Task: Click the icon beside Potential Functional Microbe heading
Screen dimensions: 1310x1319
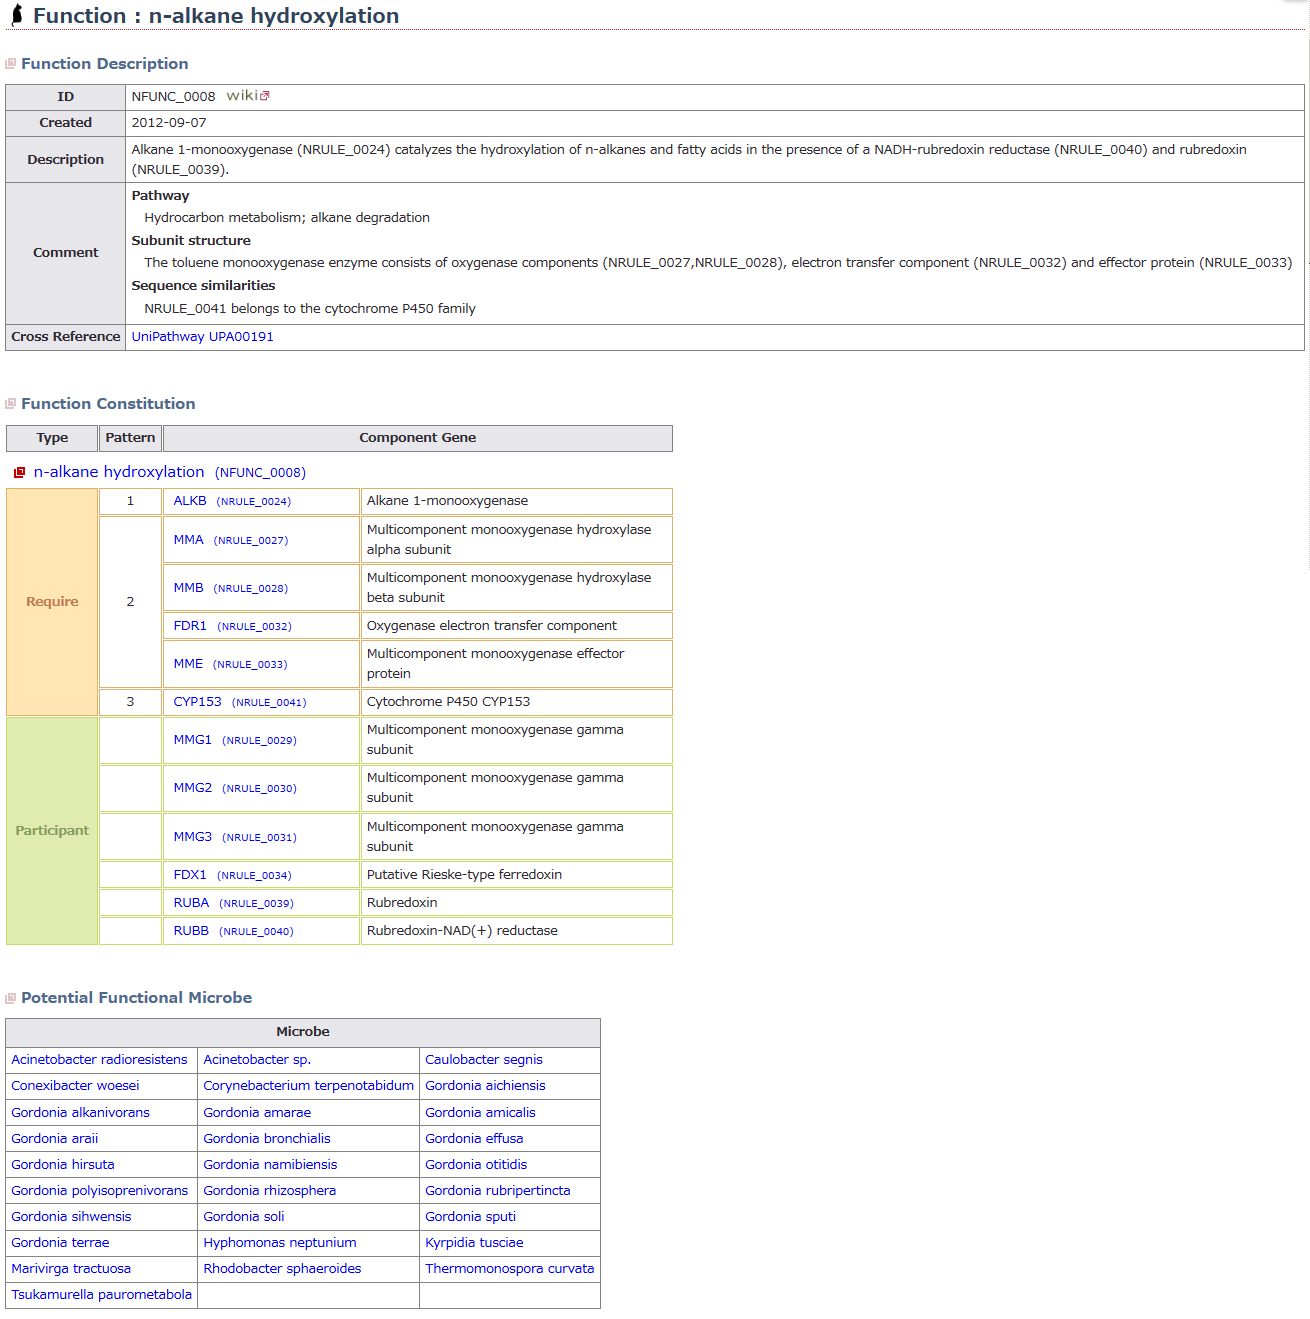Action: pyautogui.click(x=11, y=998)
